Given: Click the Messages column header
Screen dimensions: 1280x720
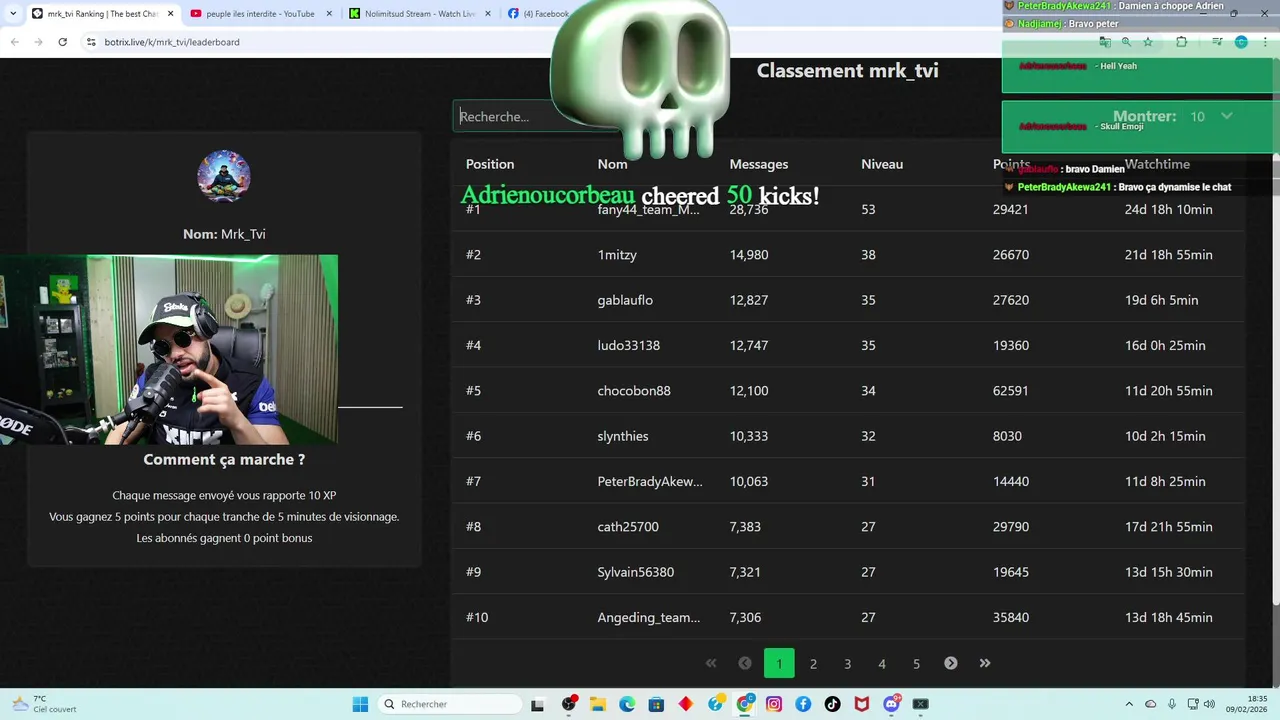Looking at the screenshot, I should tap(759, 164).
